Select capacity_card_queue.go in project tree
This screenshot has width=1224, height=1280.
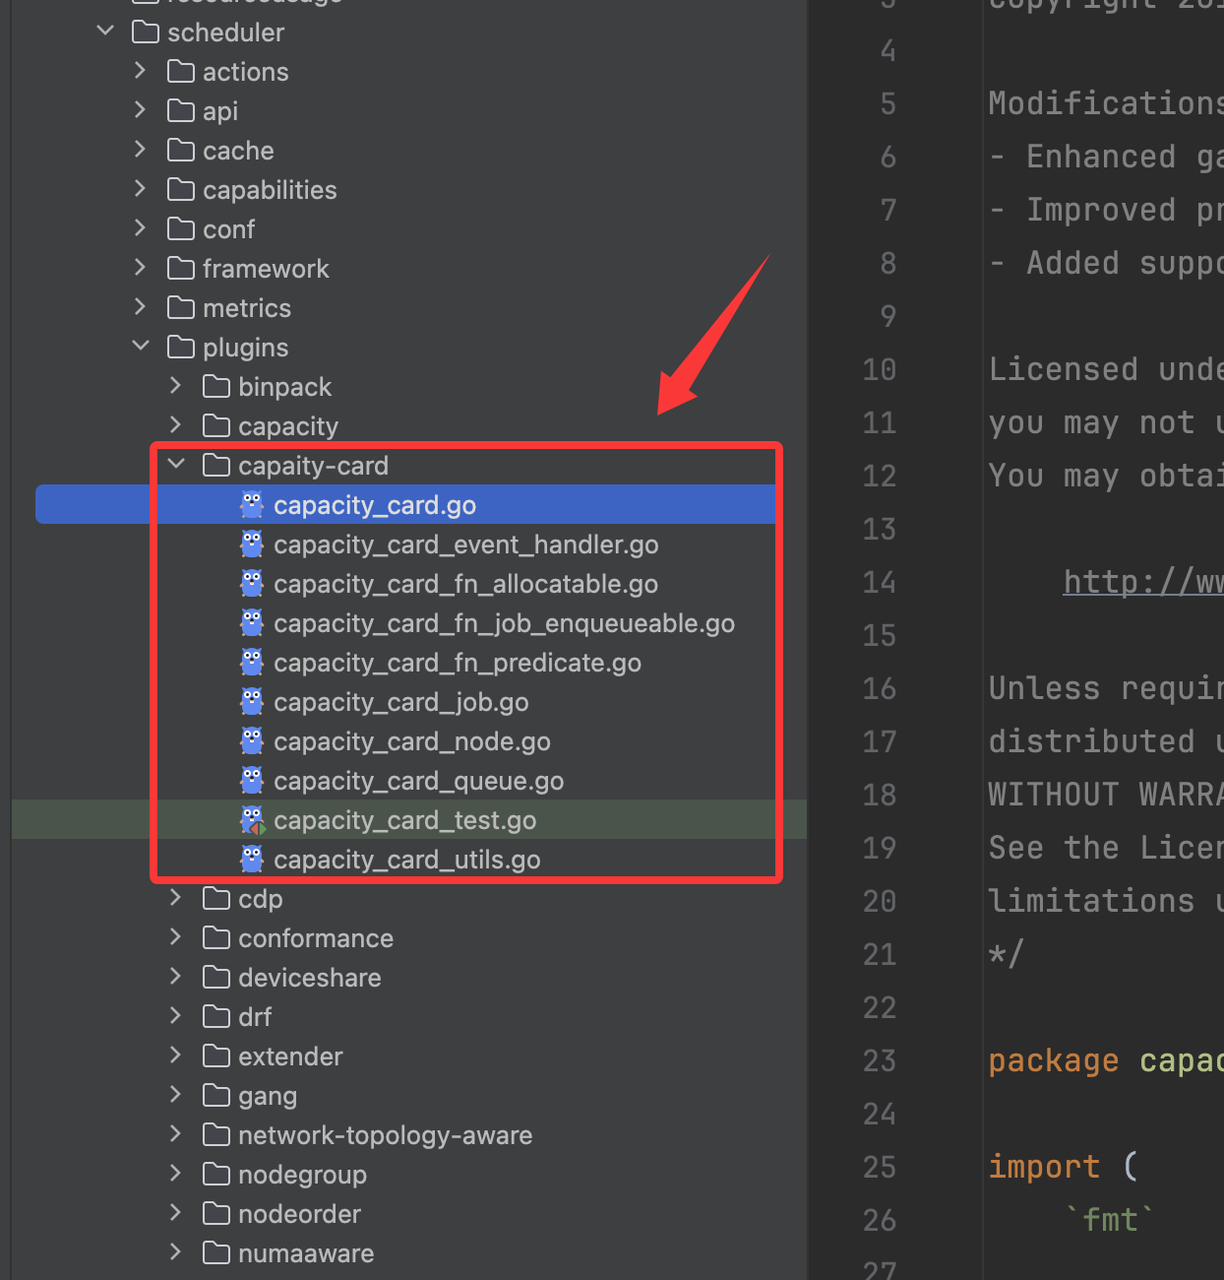click(x=418, y=781)
